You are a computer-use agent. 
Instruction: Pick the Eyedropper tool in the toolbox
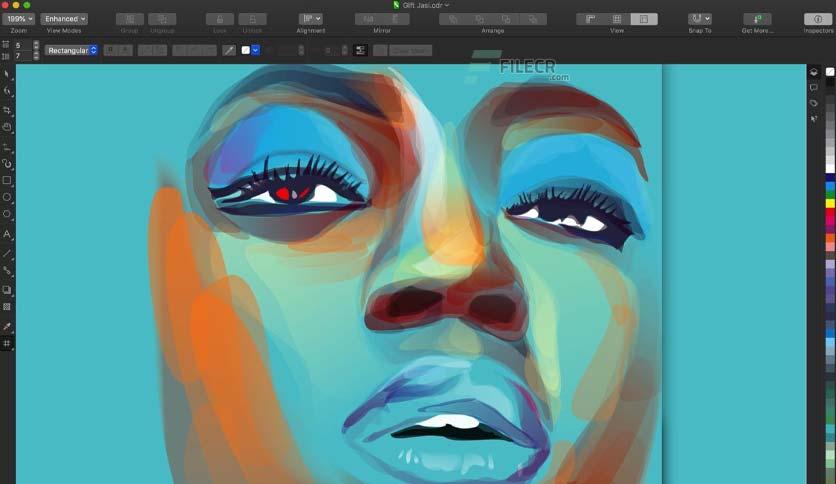(7, 327)
